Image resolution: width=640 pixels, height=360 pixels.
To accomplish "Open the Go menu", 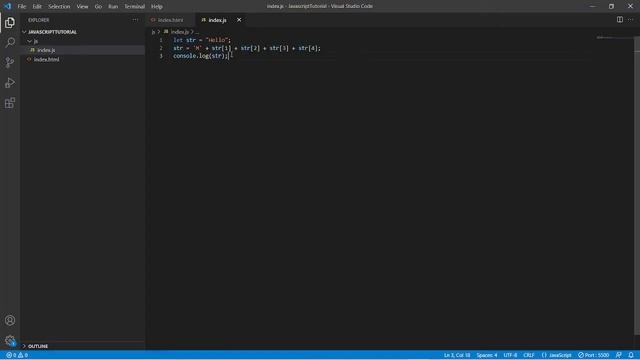I will click(x=98, y=7).
